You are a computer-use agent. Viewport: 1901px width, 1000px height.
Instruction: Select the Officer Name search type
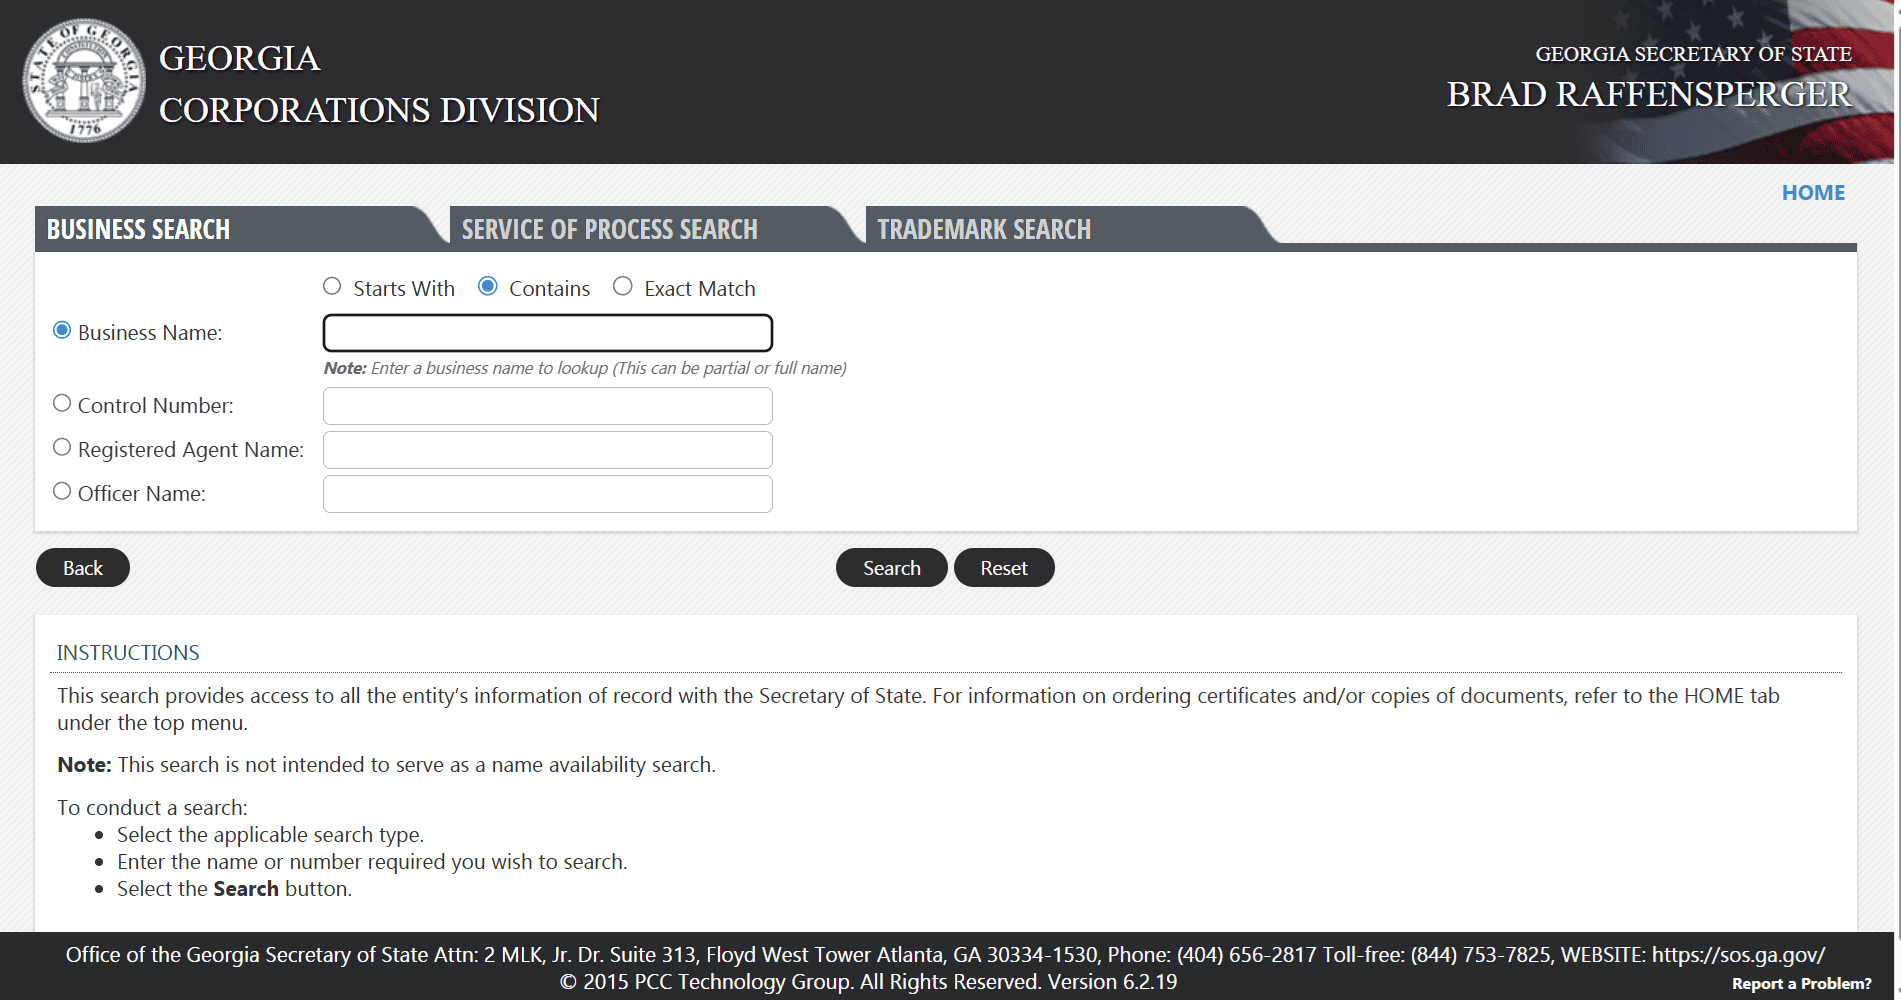click(62, 492)
